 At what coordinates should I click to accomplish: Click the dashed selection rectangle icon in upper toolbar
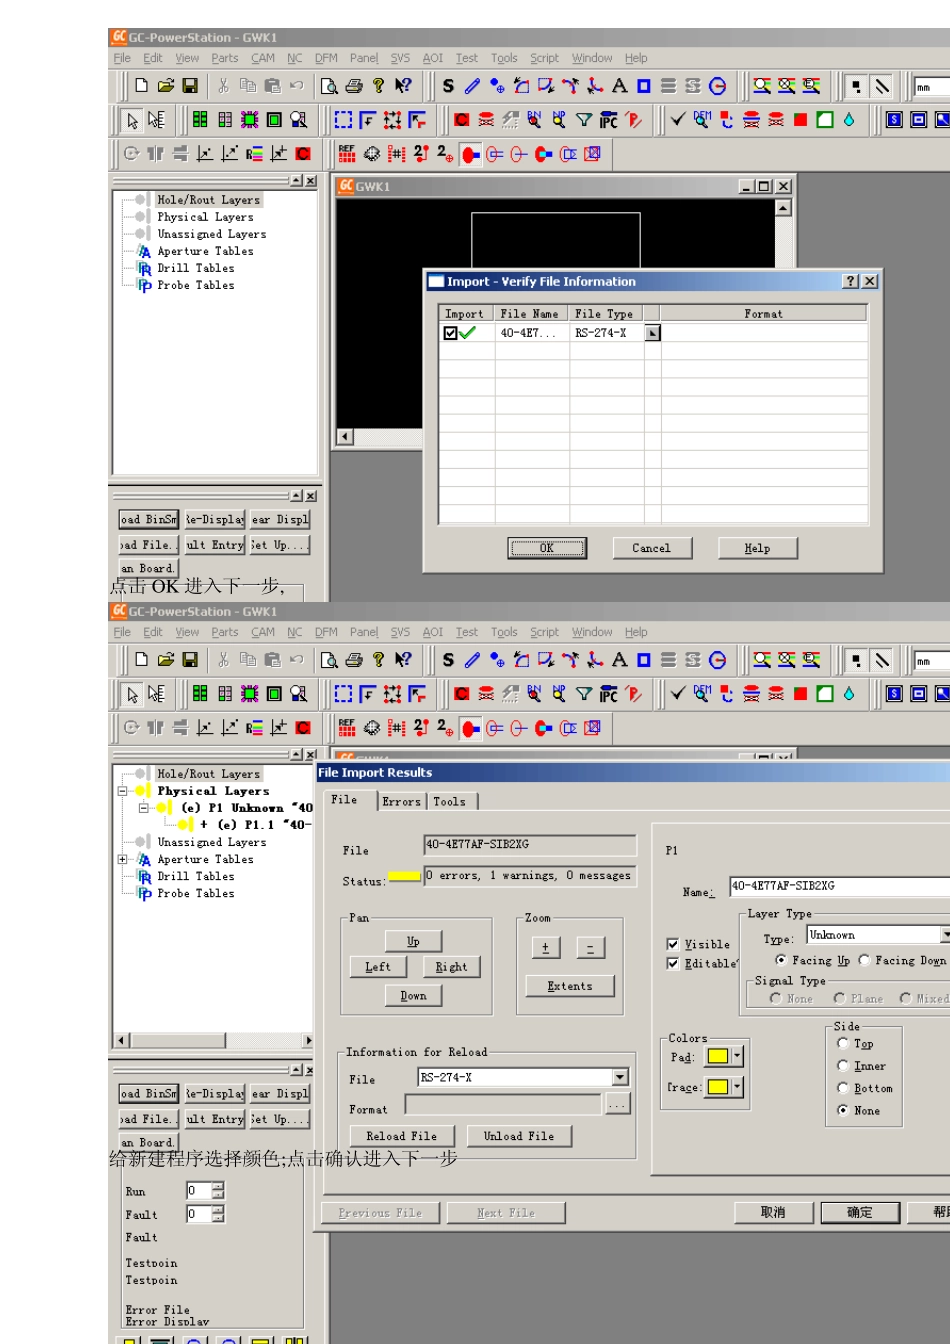343,120
